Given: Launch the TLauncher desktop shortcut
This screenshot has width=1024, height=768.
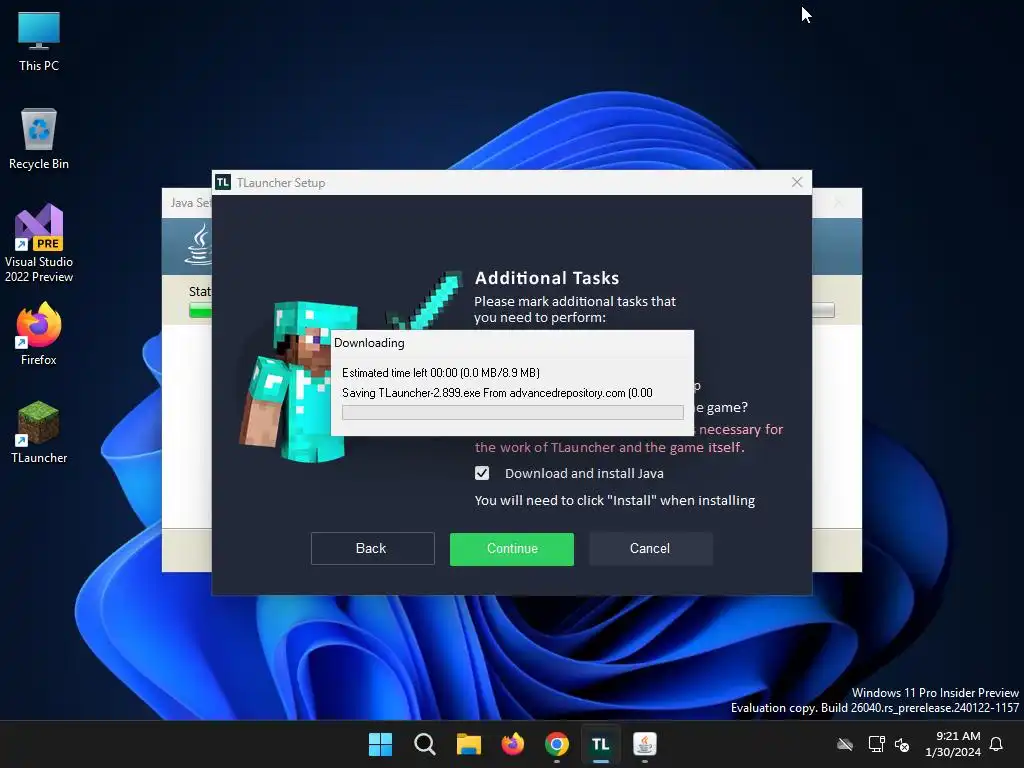Looking at the screenshot, I should (x=39, y=432).
